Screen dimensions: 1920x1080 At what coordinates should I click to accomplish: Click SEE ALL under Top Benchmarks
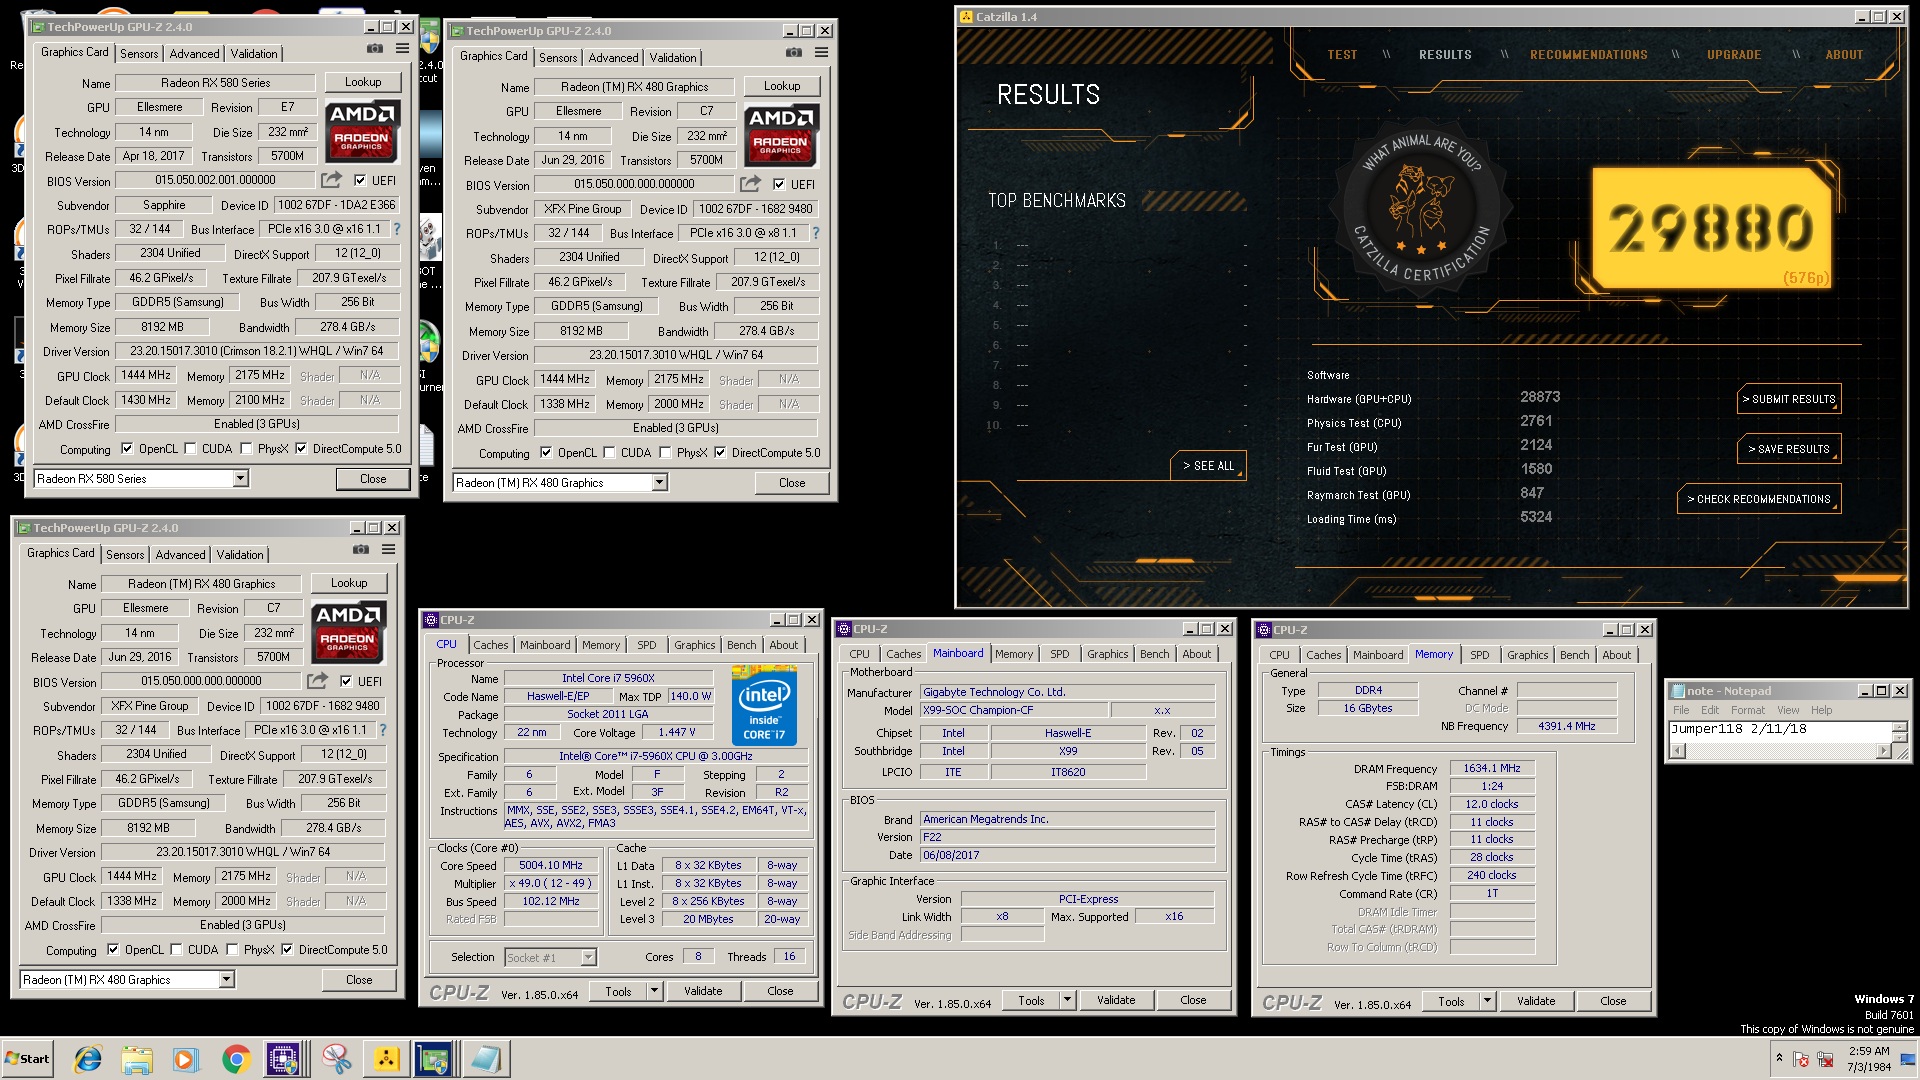pos(1208,466)
